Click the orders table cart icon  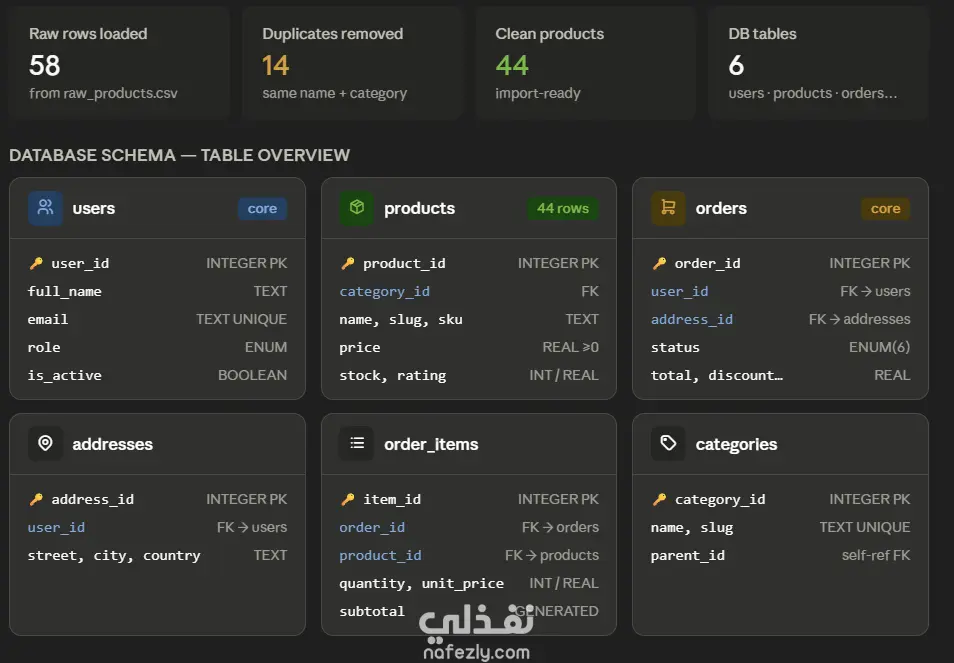(x=668, y=208)
